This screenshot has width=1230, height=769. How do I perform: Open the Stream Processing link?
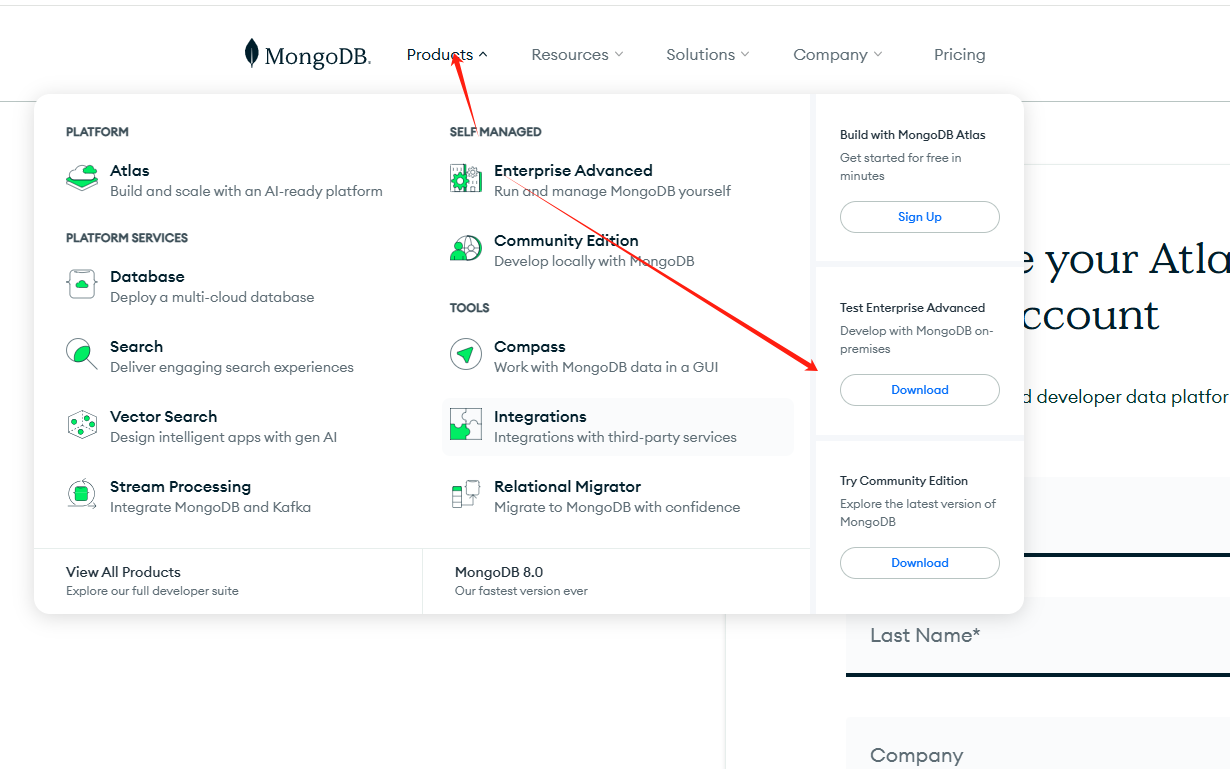[180, 487]
